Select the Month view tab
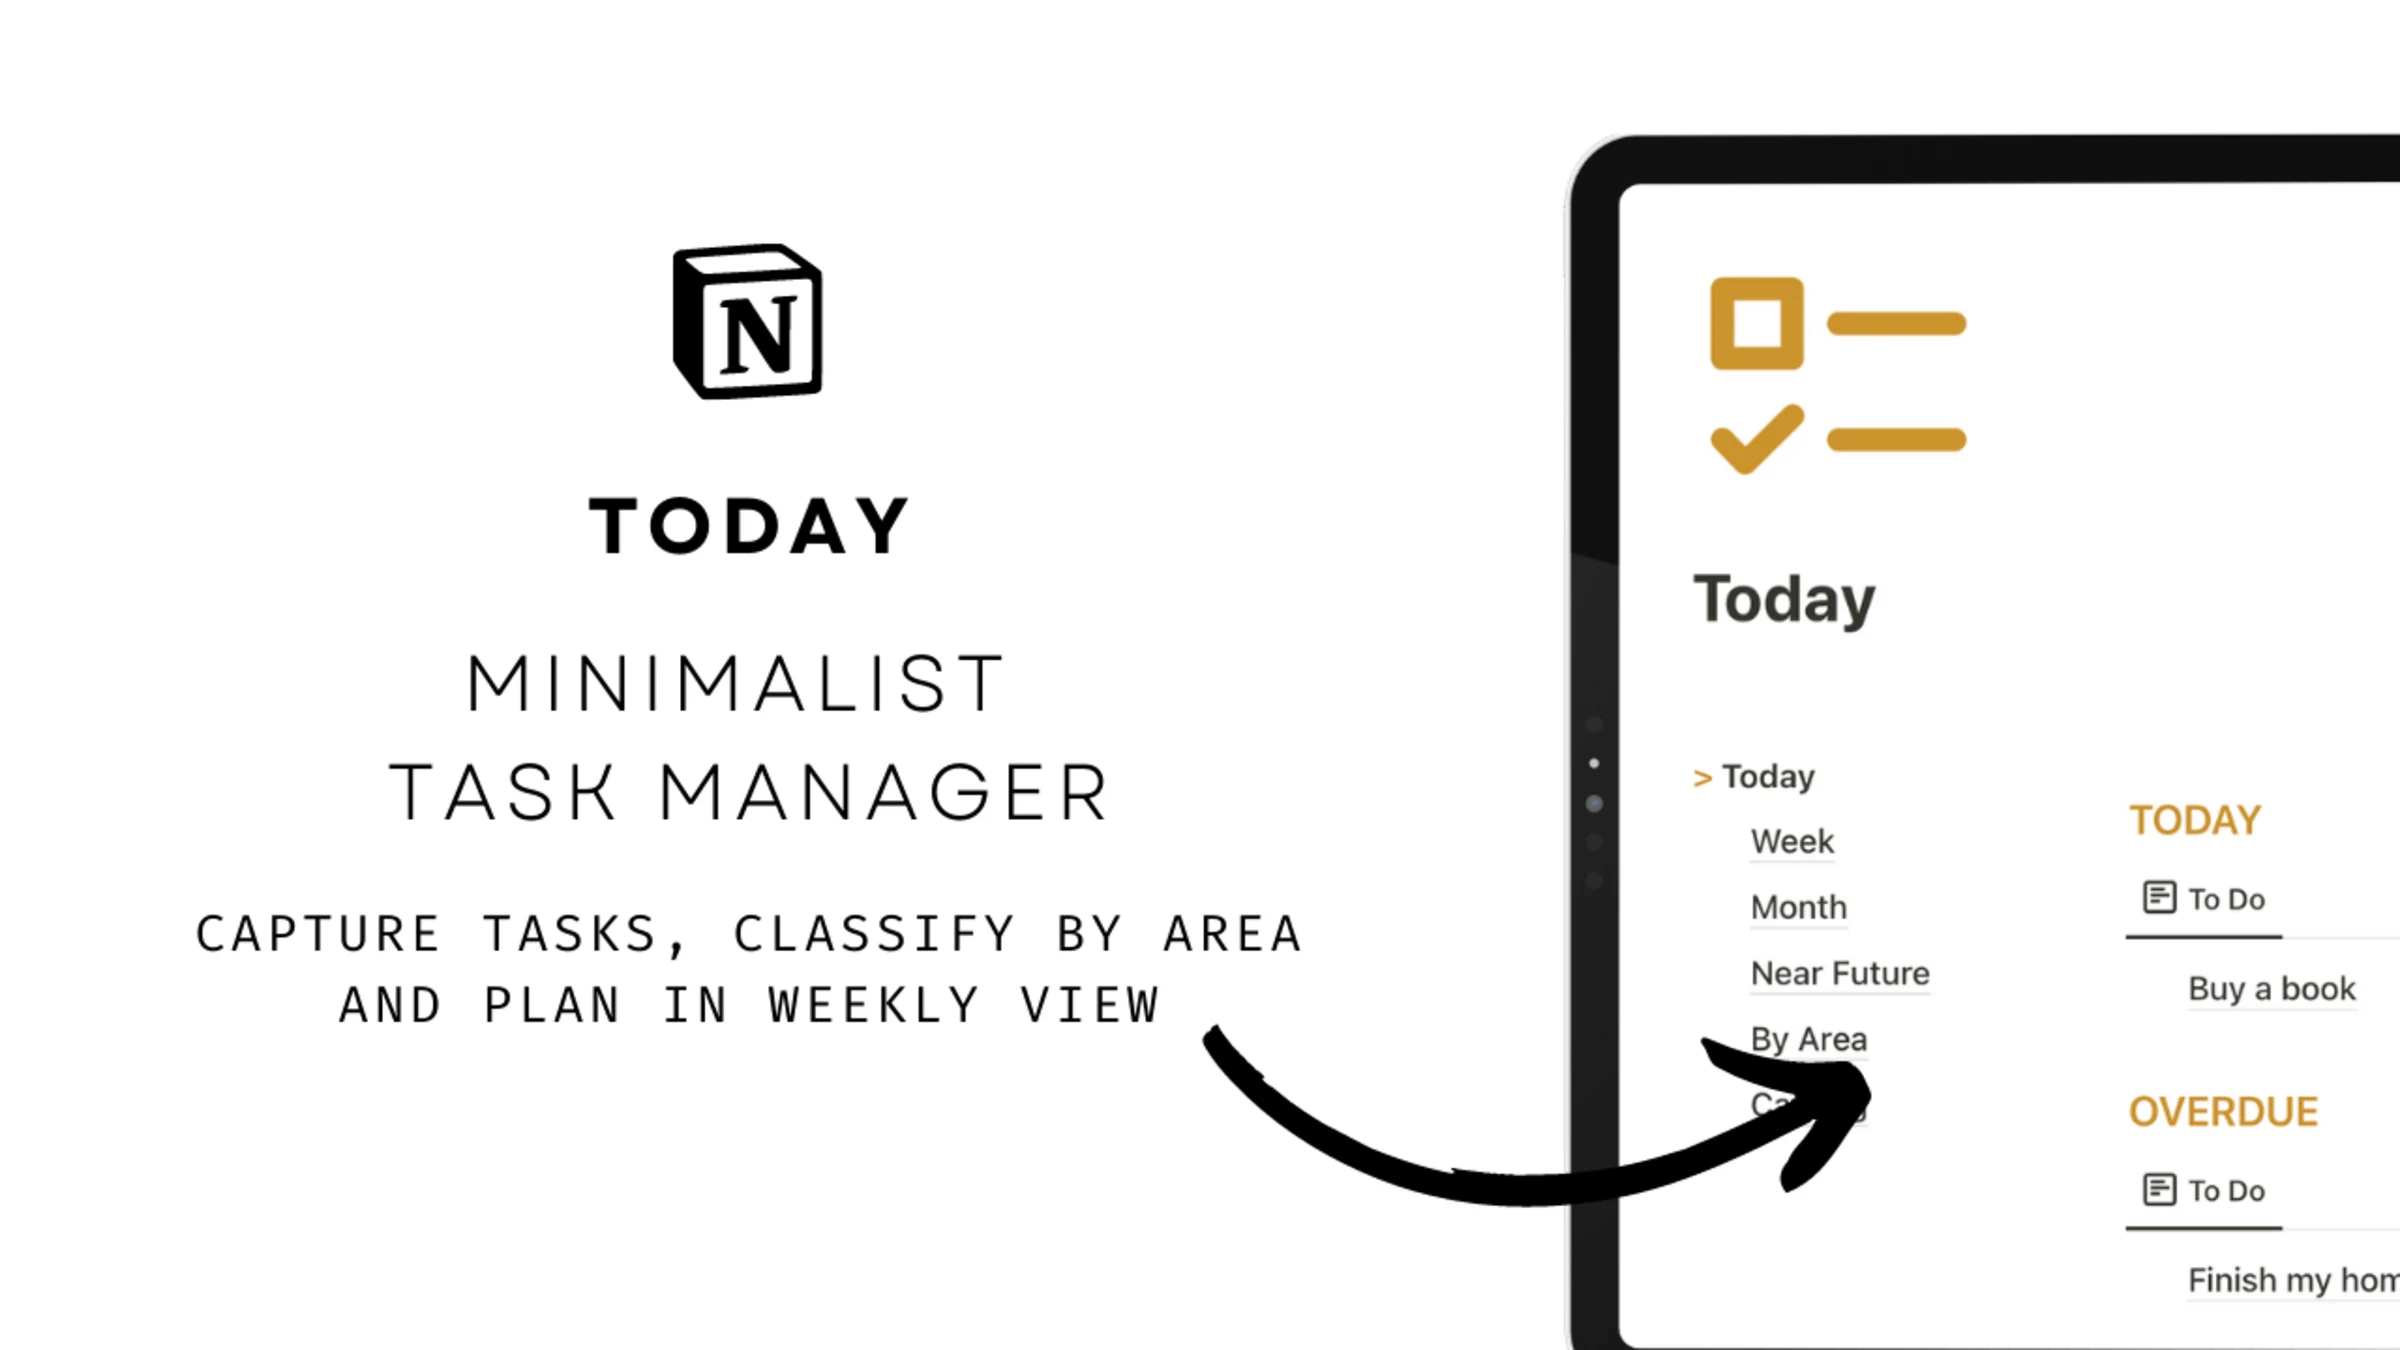This screenshot has width=2400, height=1350. click(x=1798, y=905)
